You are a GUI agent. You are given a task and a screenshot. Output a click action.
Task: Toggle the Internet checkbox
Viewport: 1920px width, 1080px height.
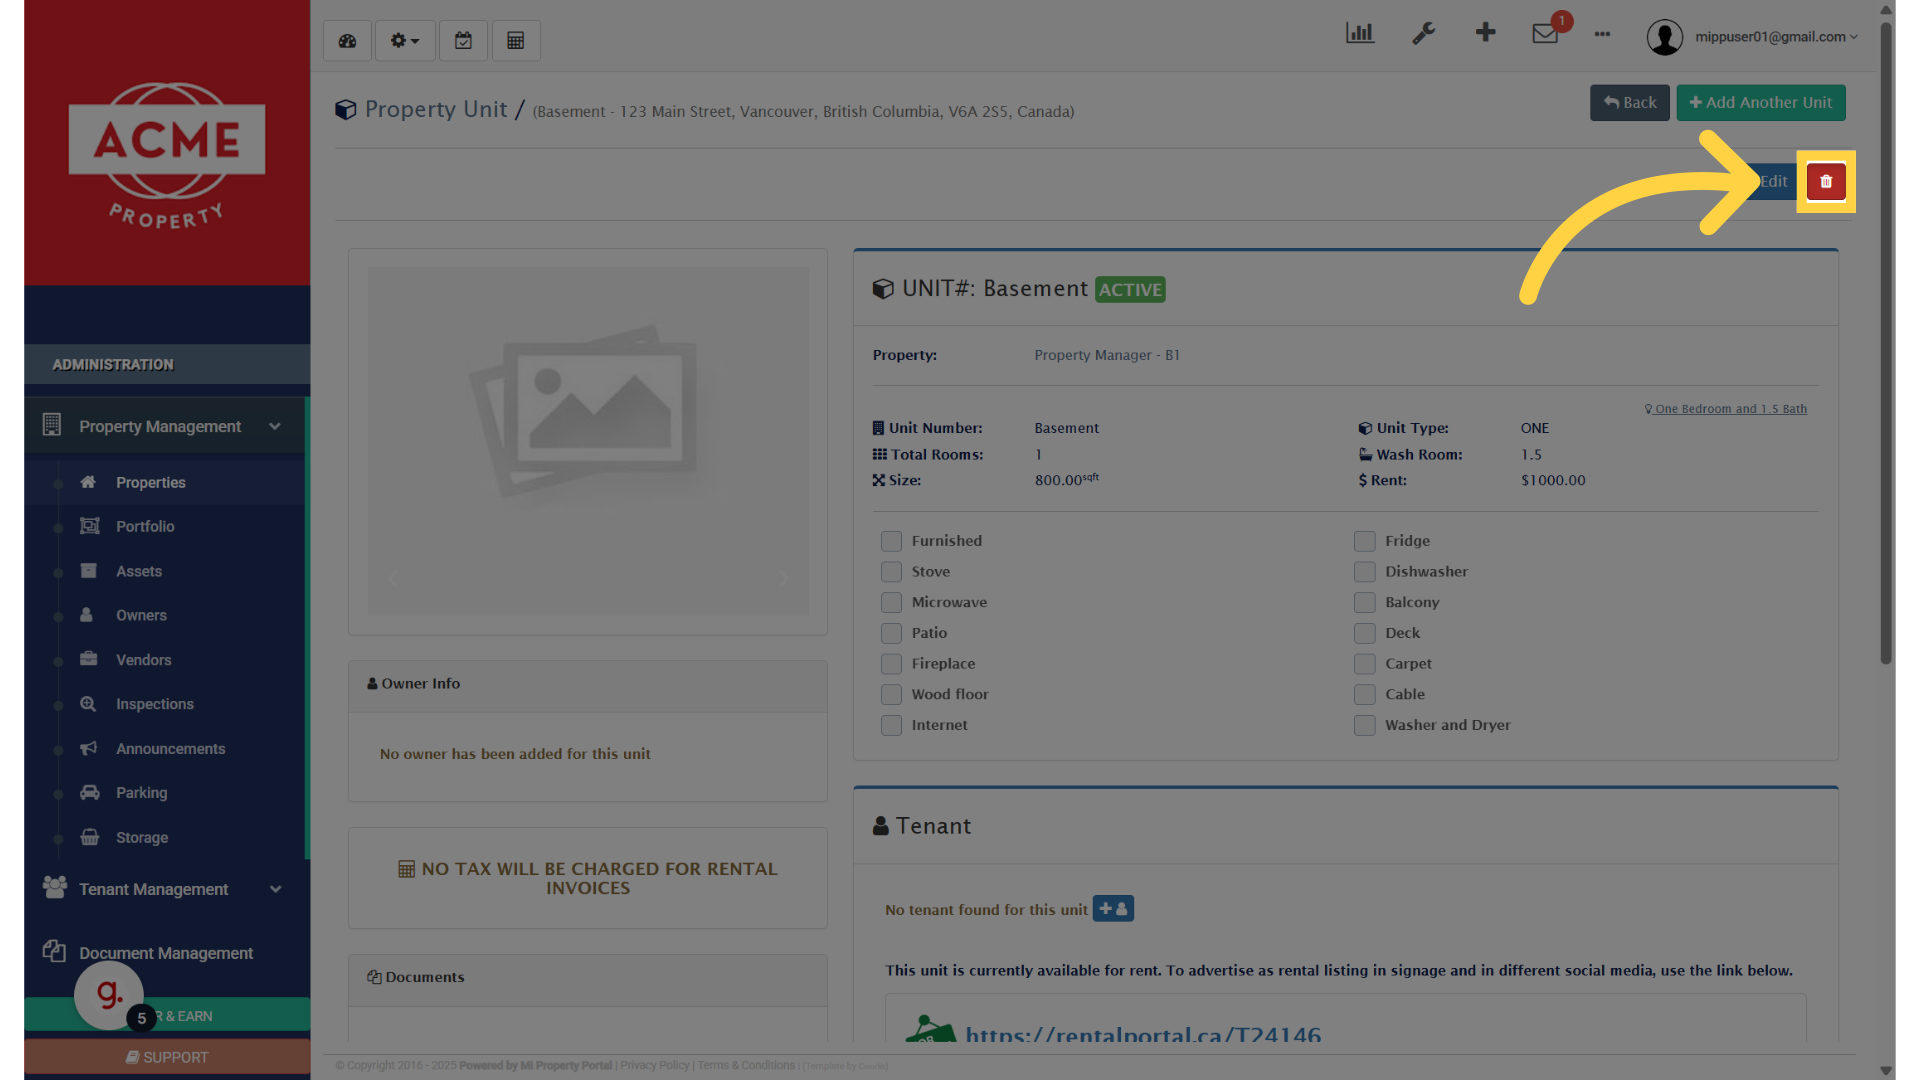[891, 726]
